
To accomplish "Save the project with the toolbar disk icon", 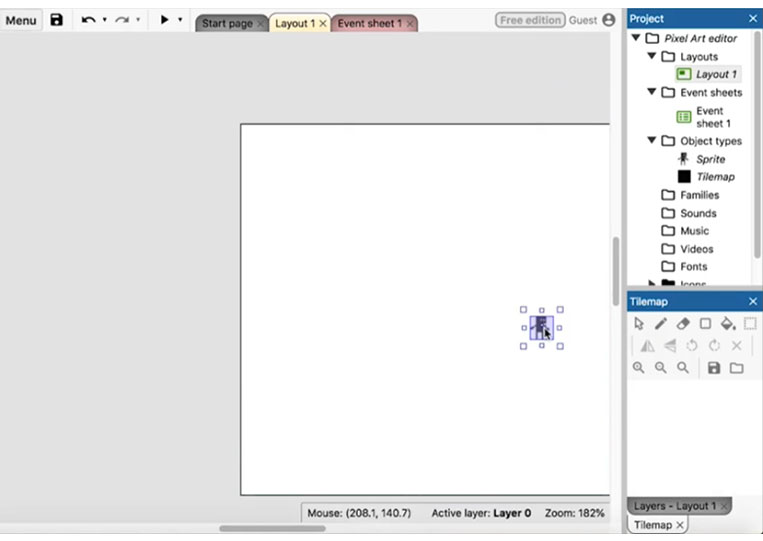I will 56,20.
